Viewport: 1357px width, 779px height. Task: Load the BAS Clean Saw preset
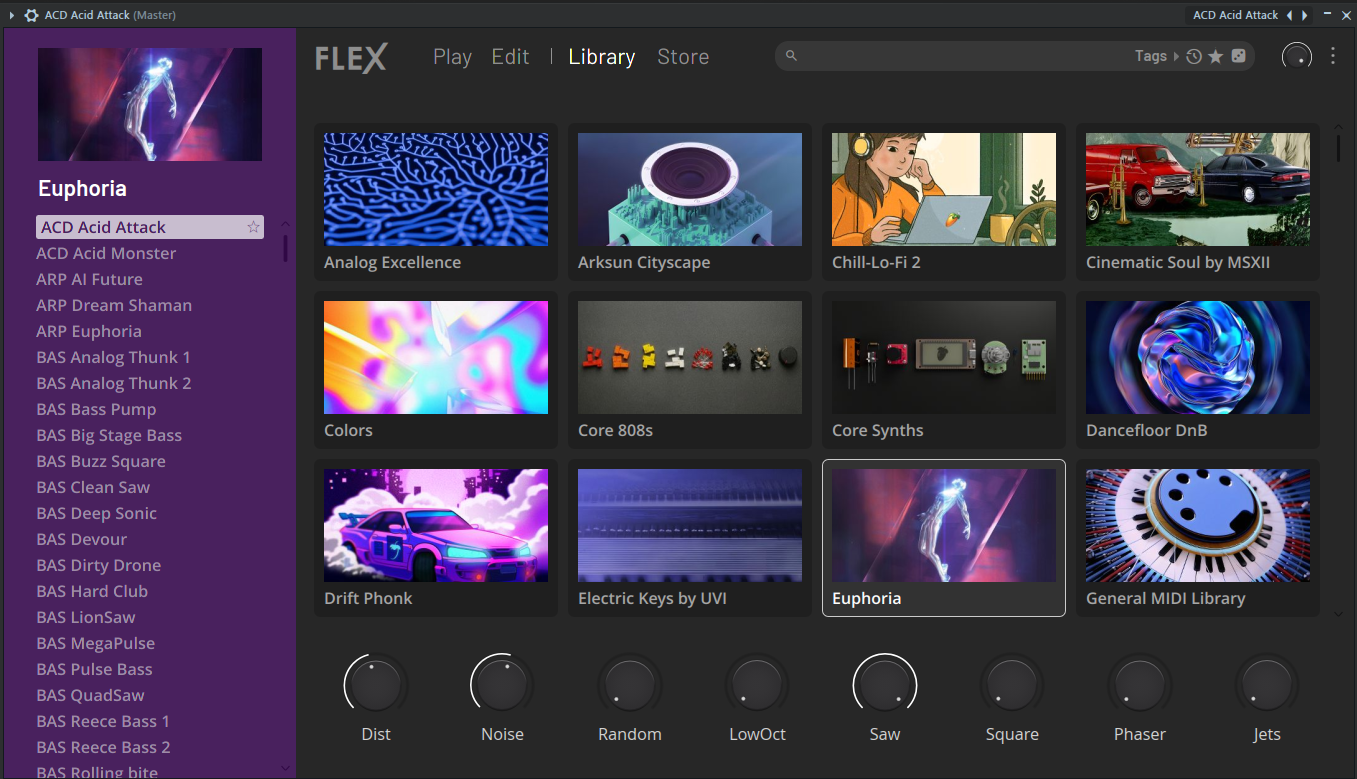(93, 487)
